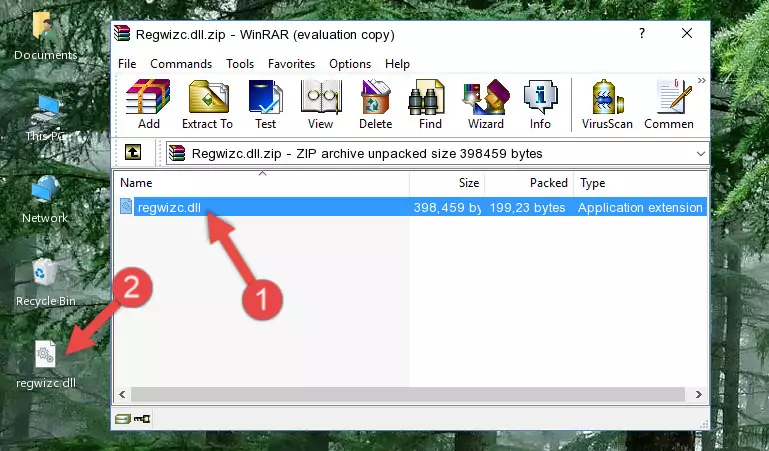Open the View file tool
Image resolution: width=769 pixels, height=451 pixels.
(x=321, y=104)
